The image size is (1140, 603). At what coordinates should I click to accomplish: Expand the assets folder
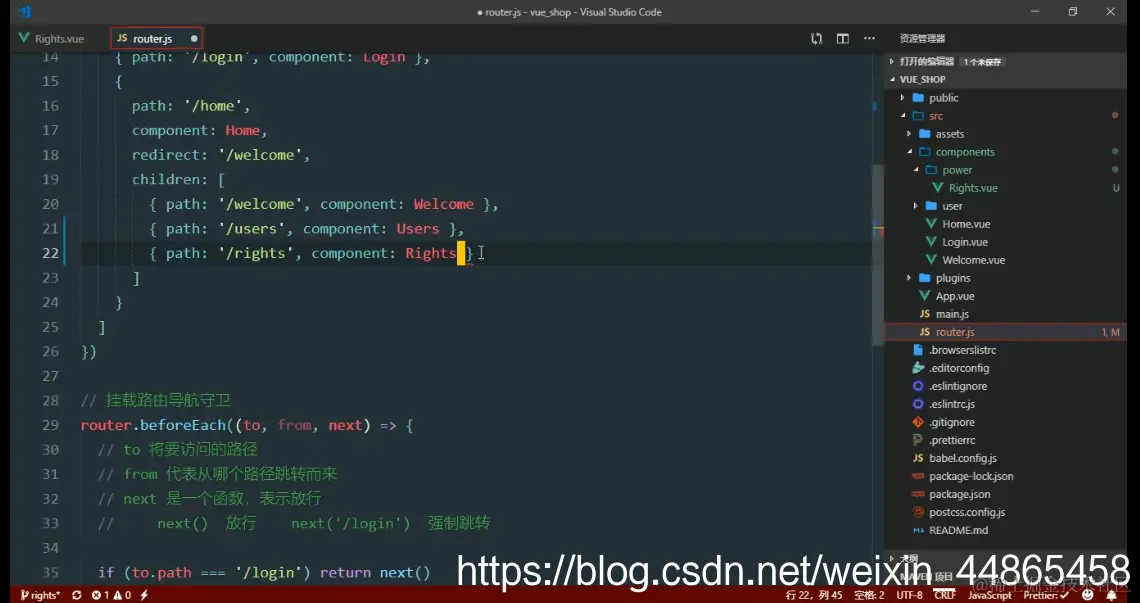(909, 134)
